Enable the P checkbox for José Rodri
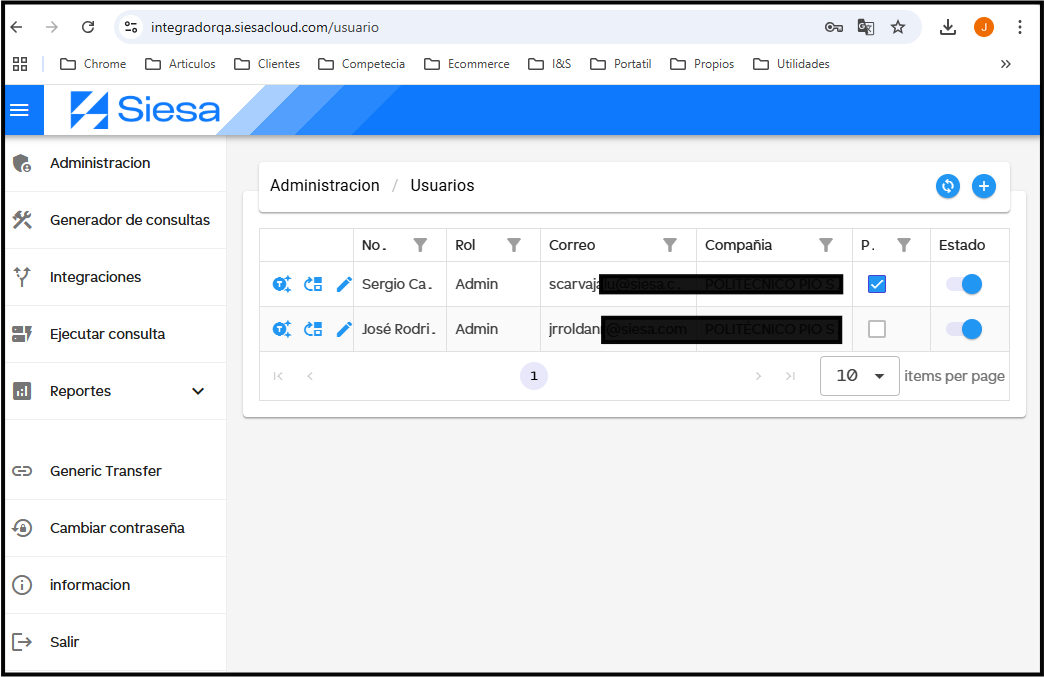1044x677 pixels. (876, 328)
